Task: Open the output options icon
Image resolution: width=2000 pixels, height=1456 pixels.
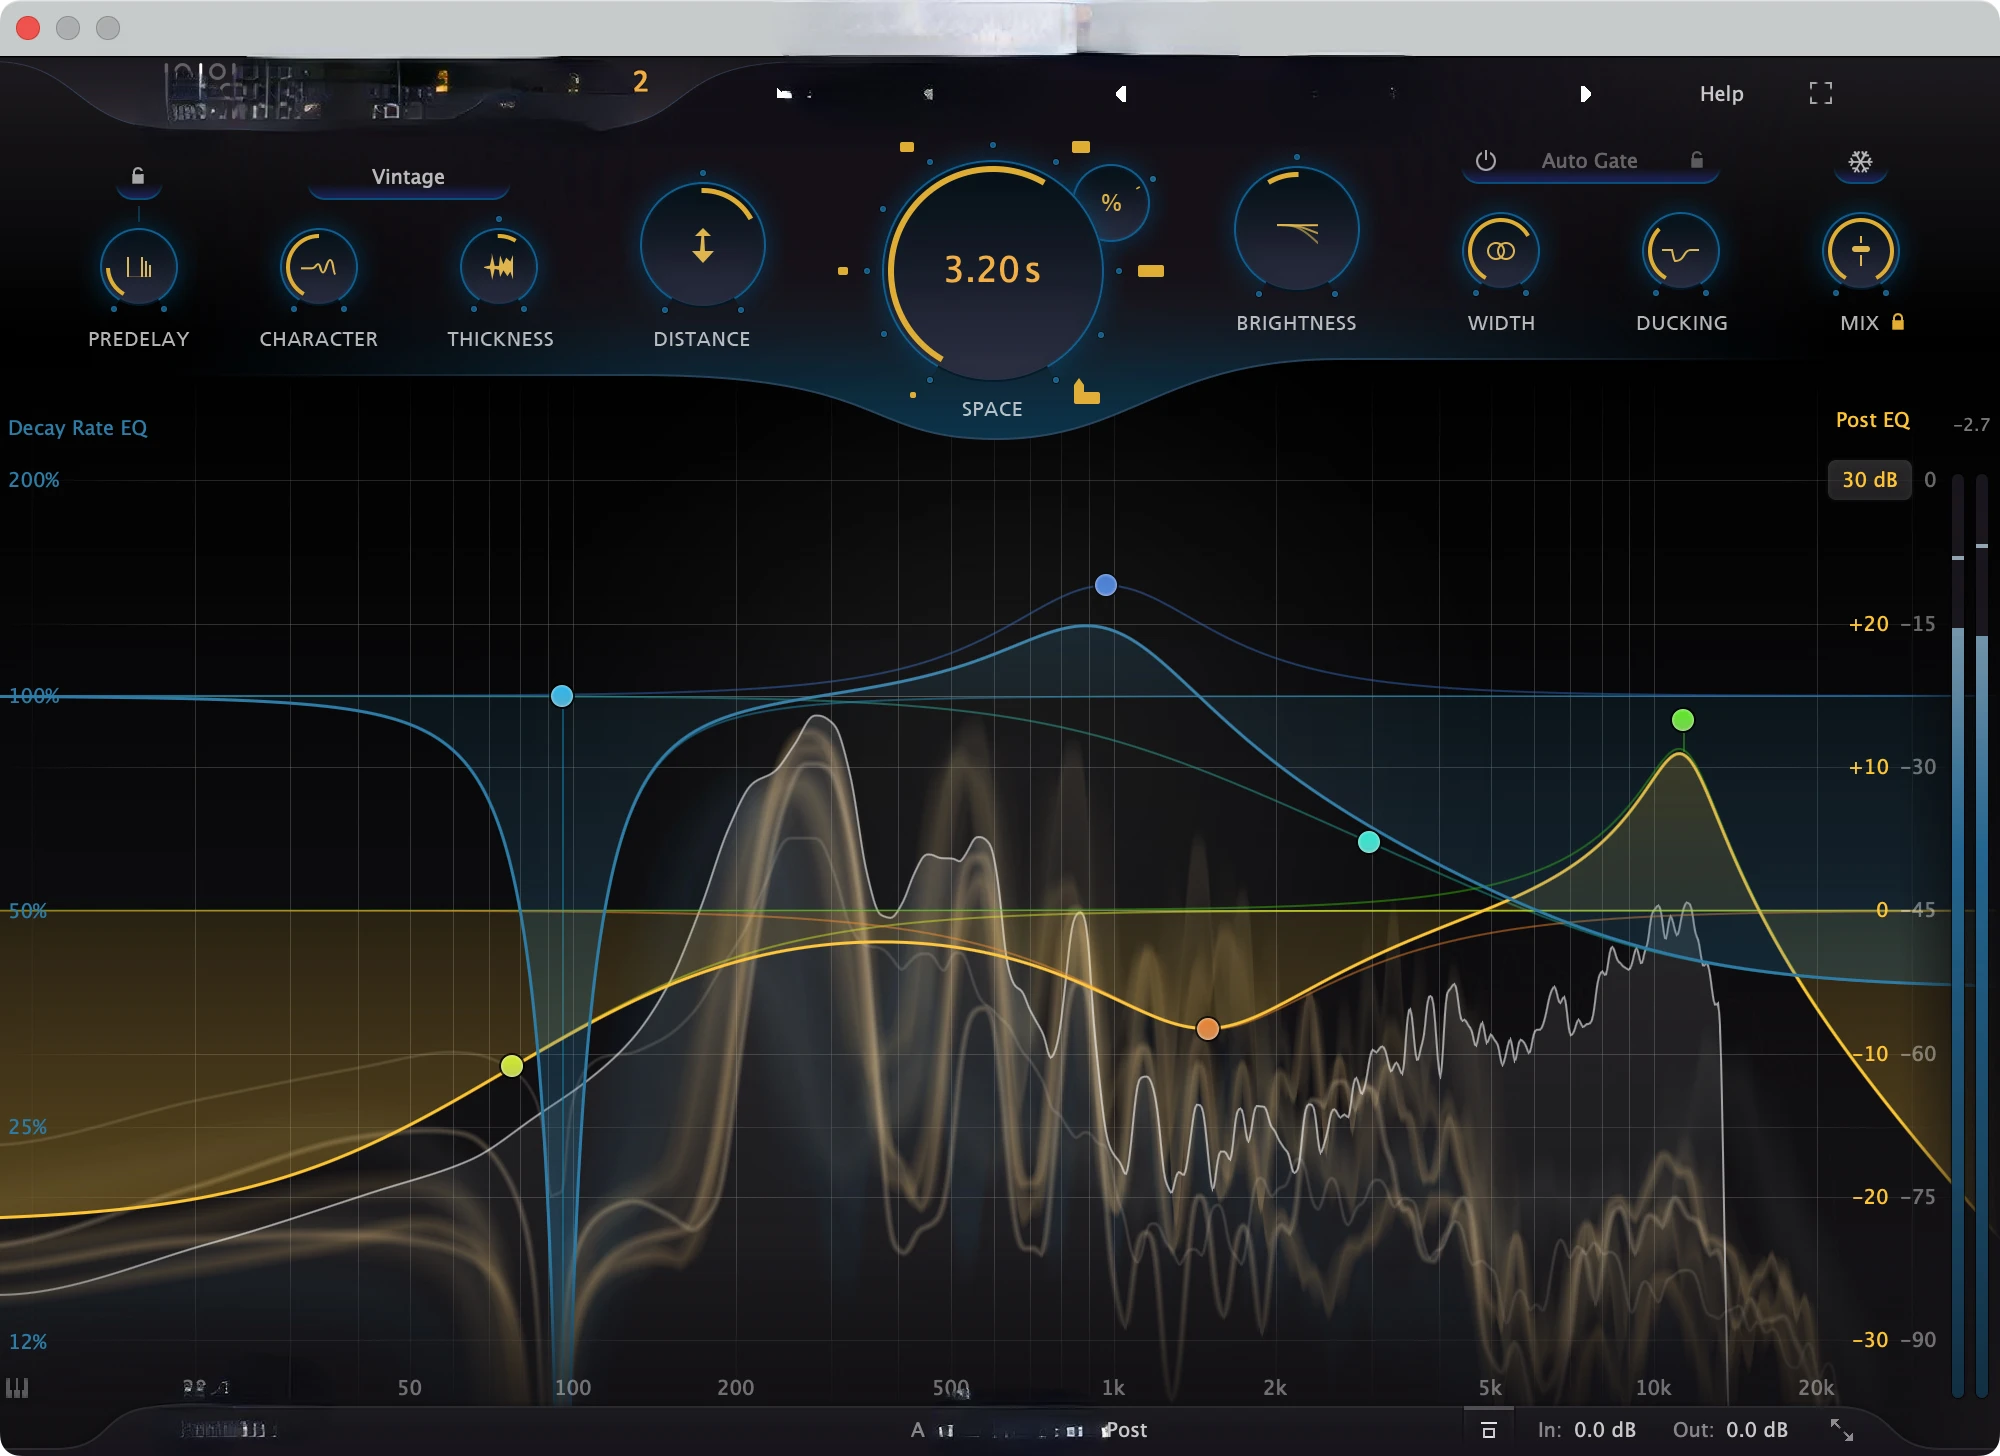Action: [x=1488, y=1430]
